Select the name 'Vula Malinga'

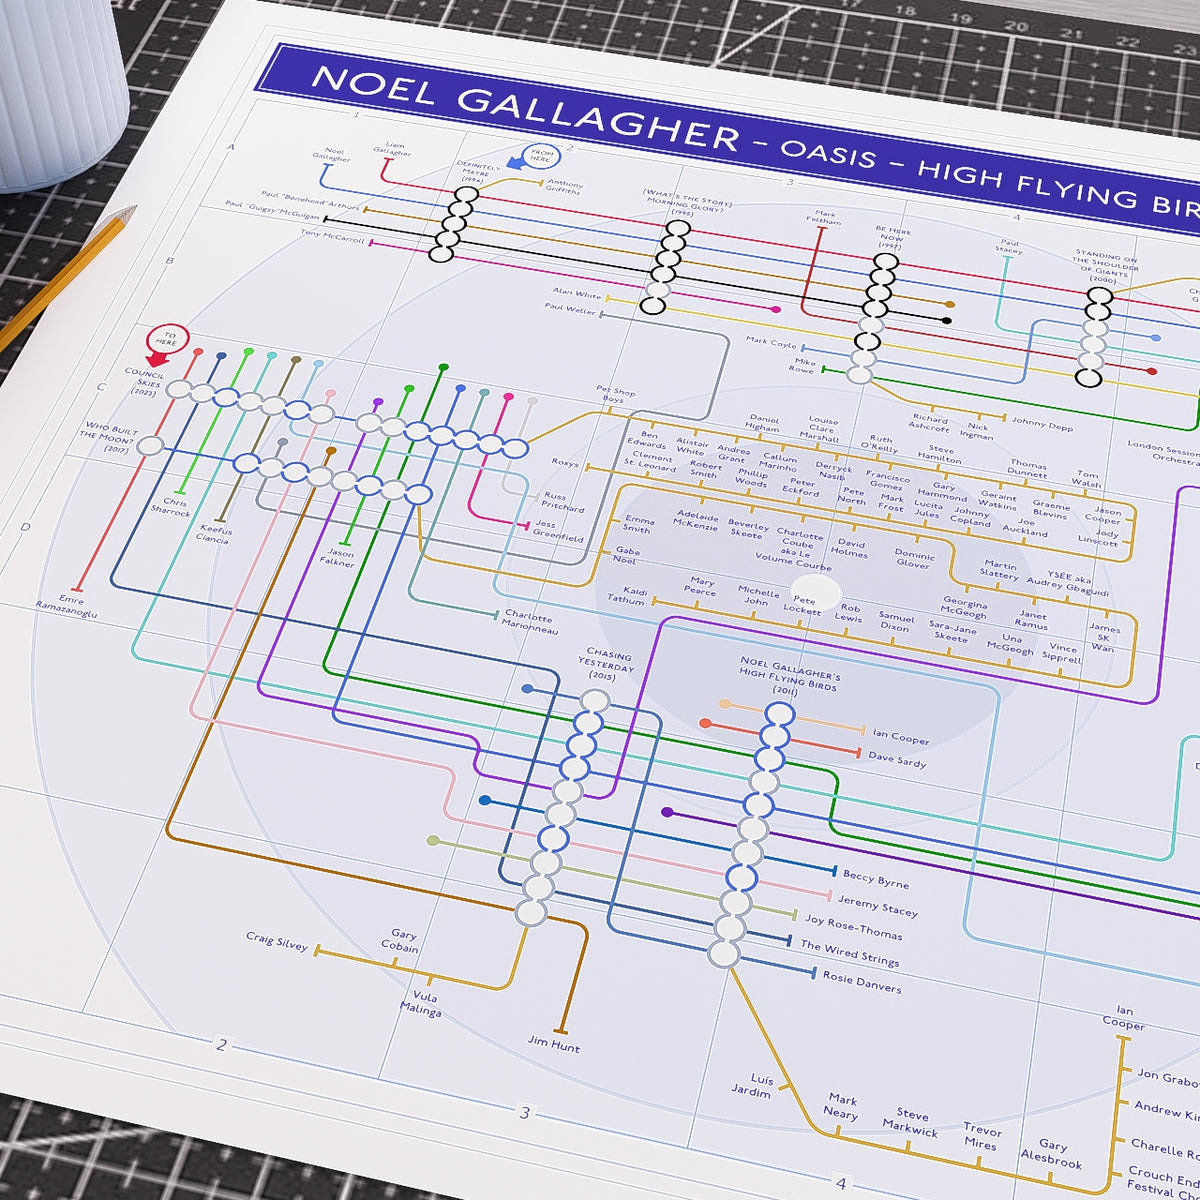[421, 1004]
